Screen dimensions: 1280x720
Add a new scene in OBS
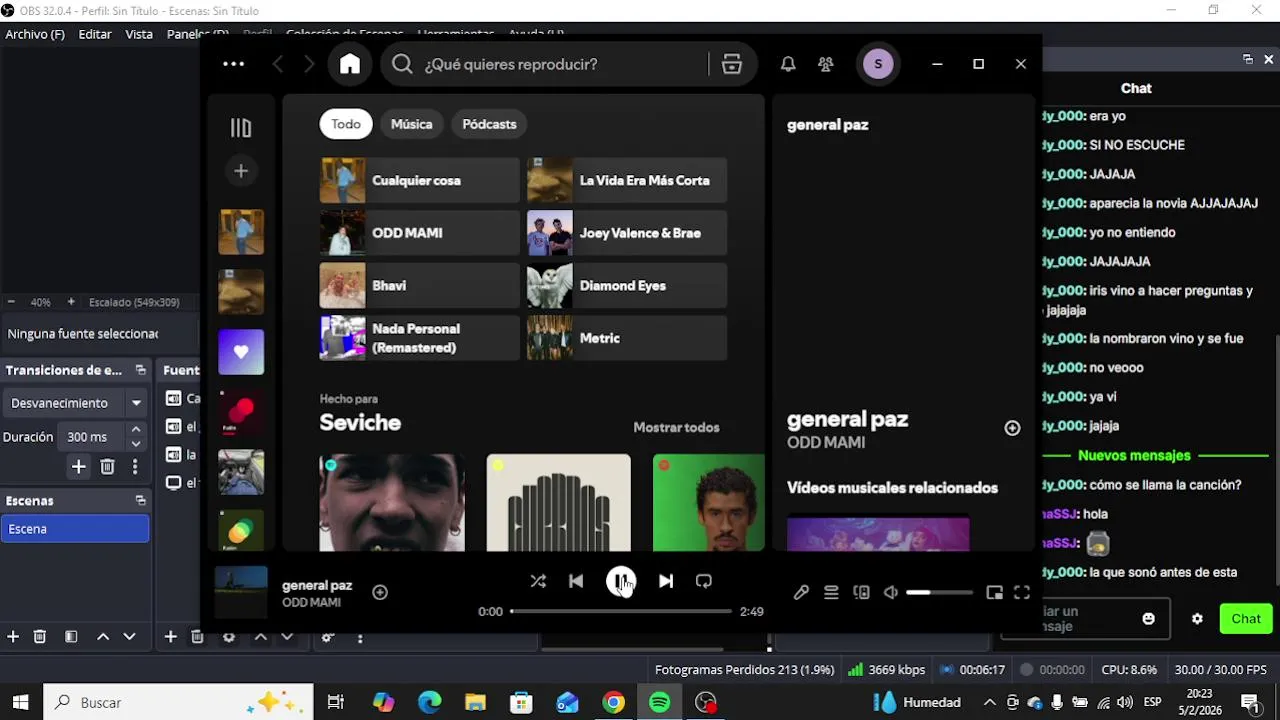(13, 636)
